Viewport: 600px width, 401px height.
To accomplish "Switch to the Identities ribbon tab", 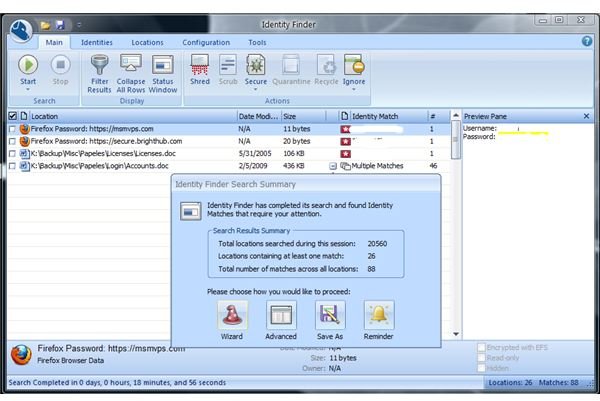I will [x=97, y=42].
